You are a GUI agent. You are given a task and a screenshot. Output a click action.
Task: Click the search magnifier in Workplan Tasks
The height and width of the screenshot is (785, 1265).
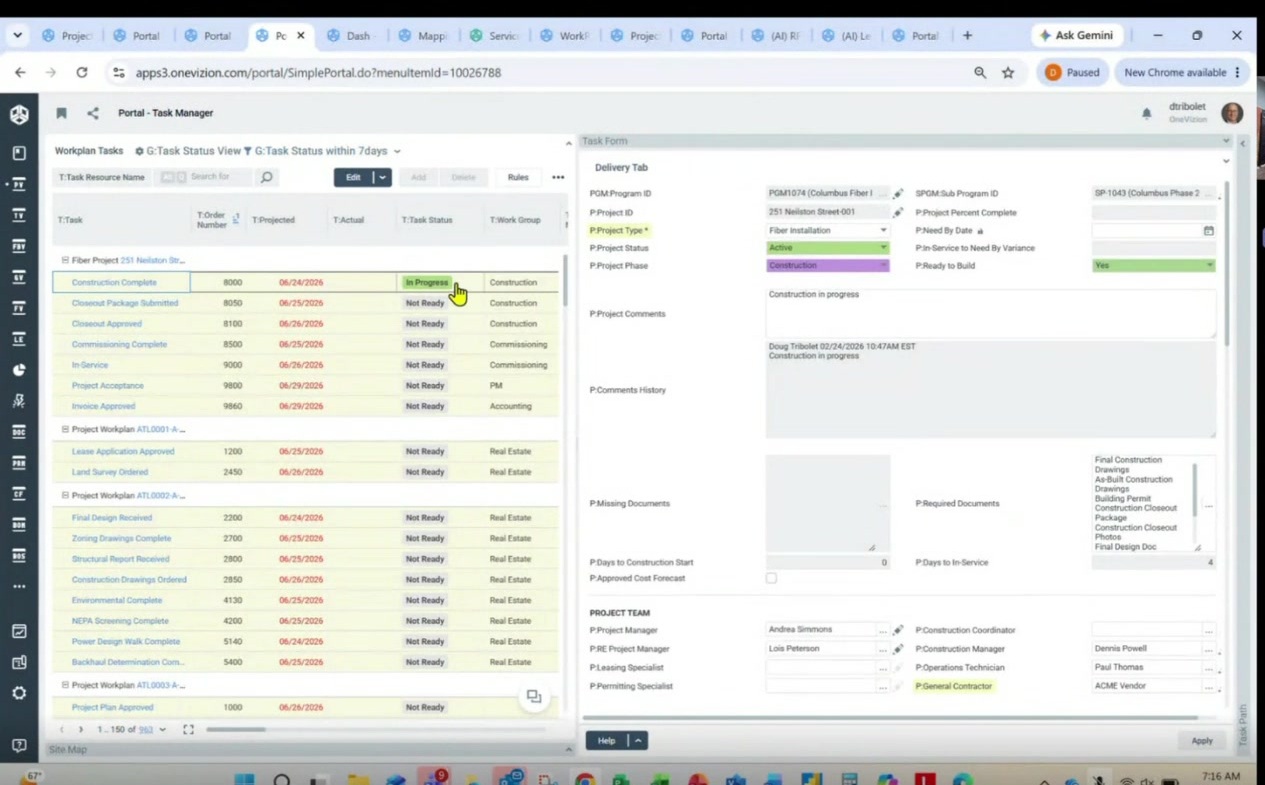267,177
